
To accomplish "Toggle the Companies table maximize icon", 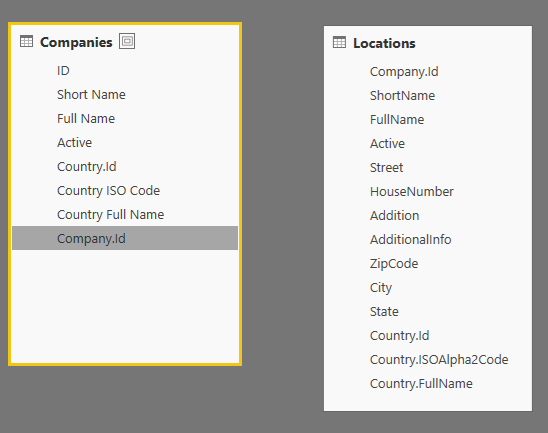I will (127, 41).
